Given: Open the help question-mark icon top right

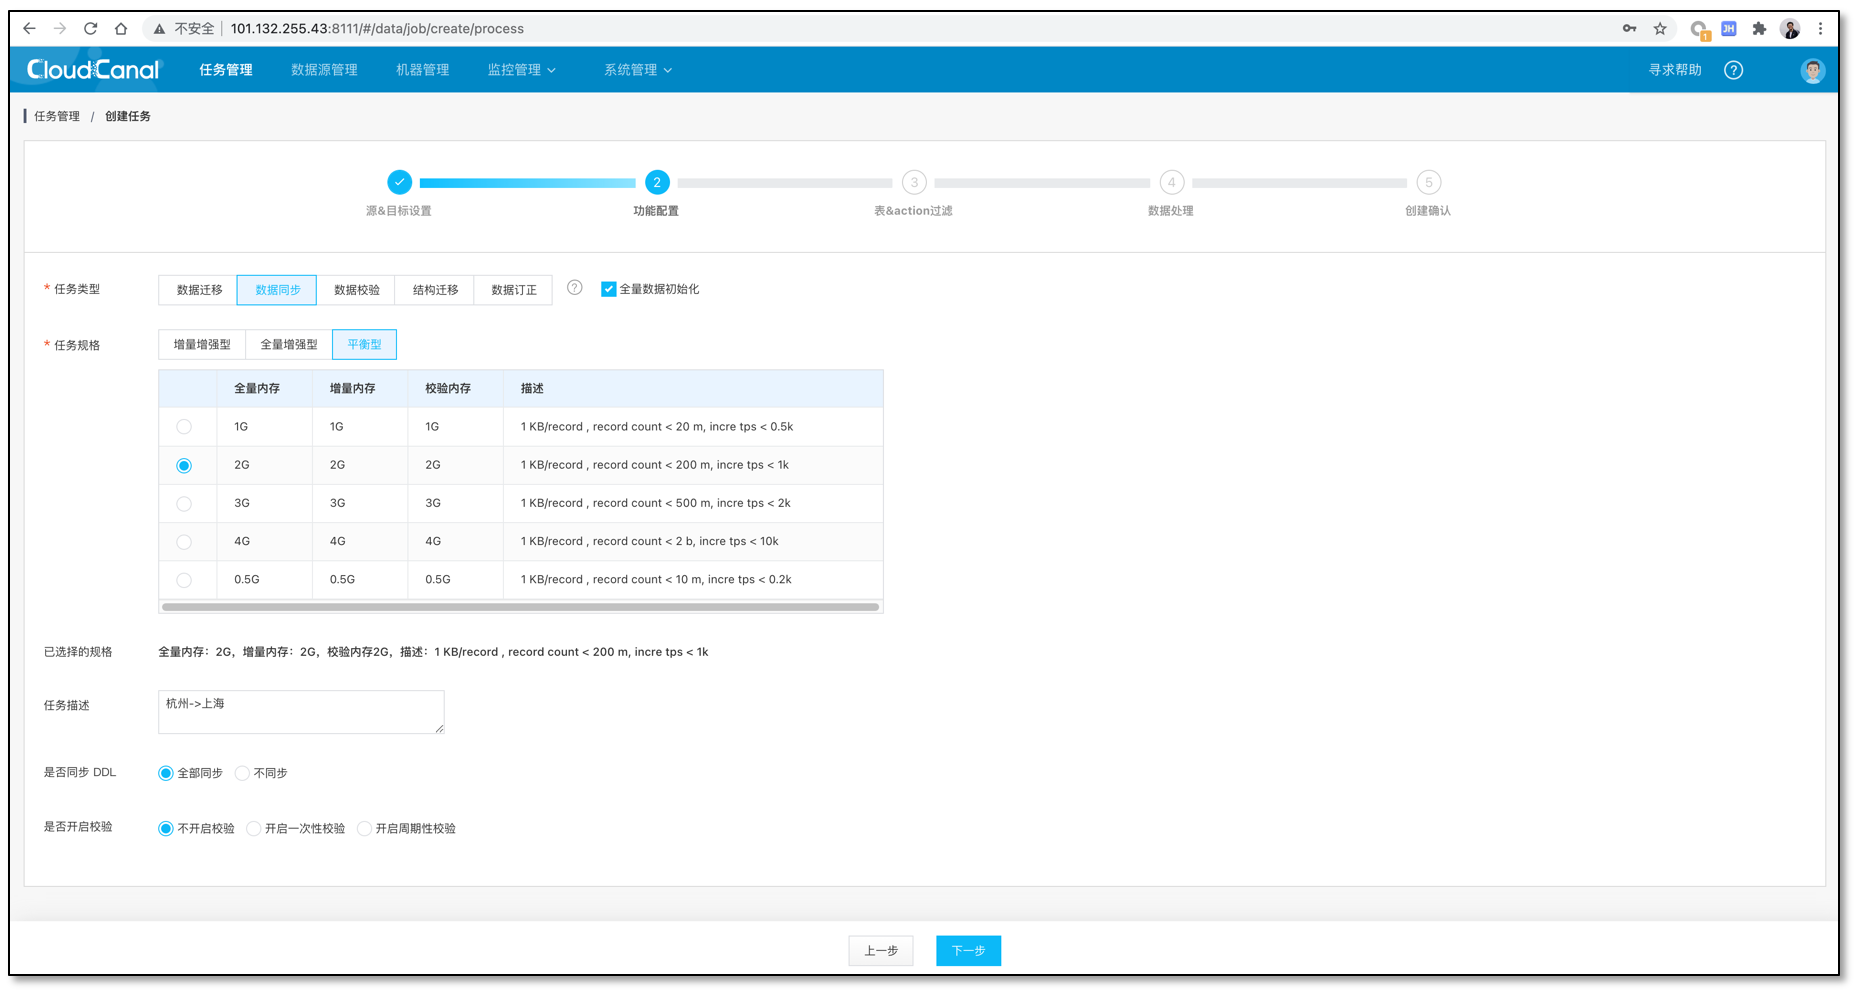Looking at the screenshot, I should tap(1733, 70).
